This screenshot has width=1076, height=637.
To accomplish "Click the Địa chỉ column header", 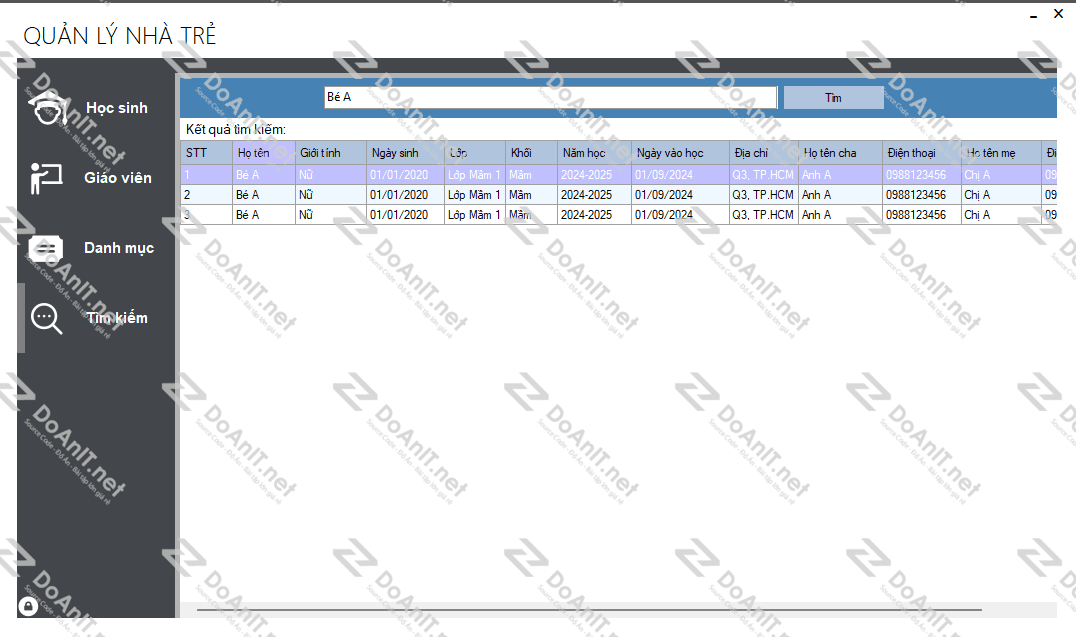I will (764, 153).
